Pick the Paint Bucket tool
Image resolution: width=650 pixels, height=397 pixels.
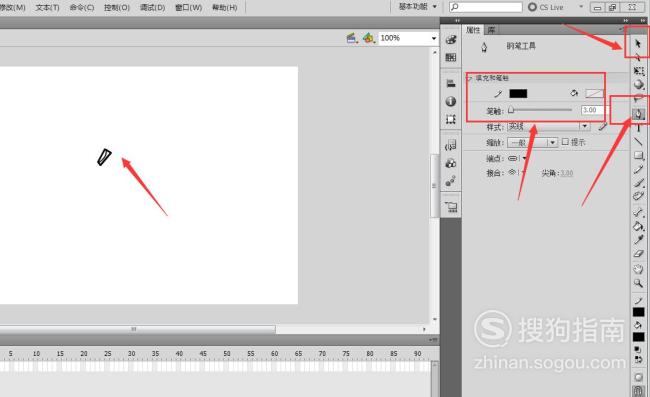[x=638, y=226]
